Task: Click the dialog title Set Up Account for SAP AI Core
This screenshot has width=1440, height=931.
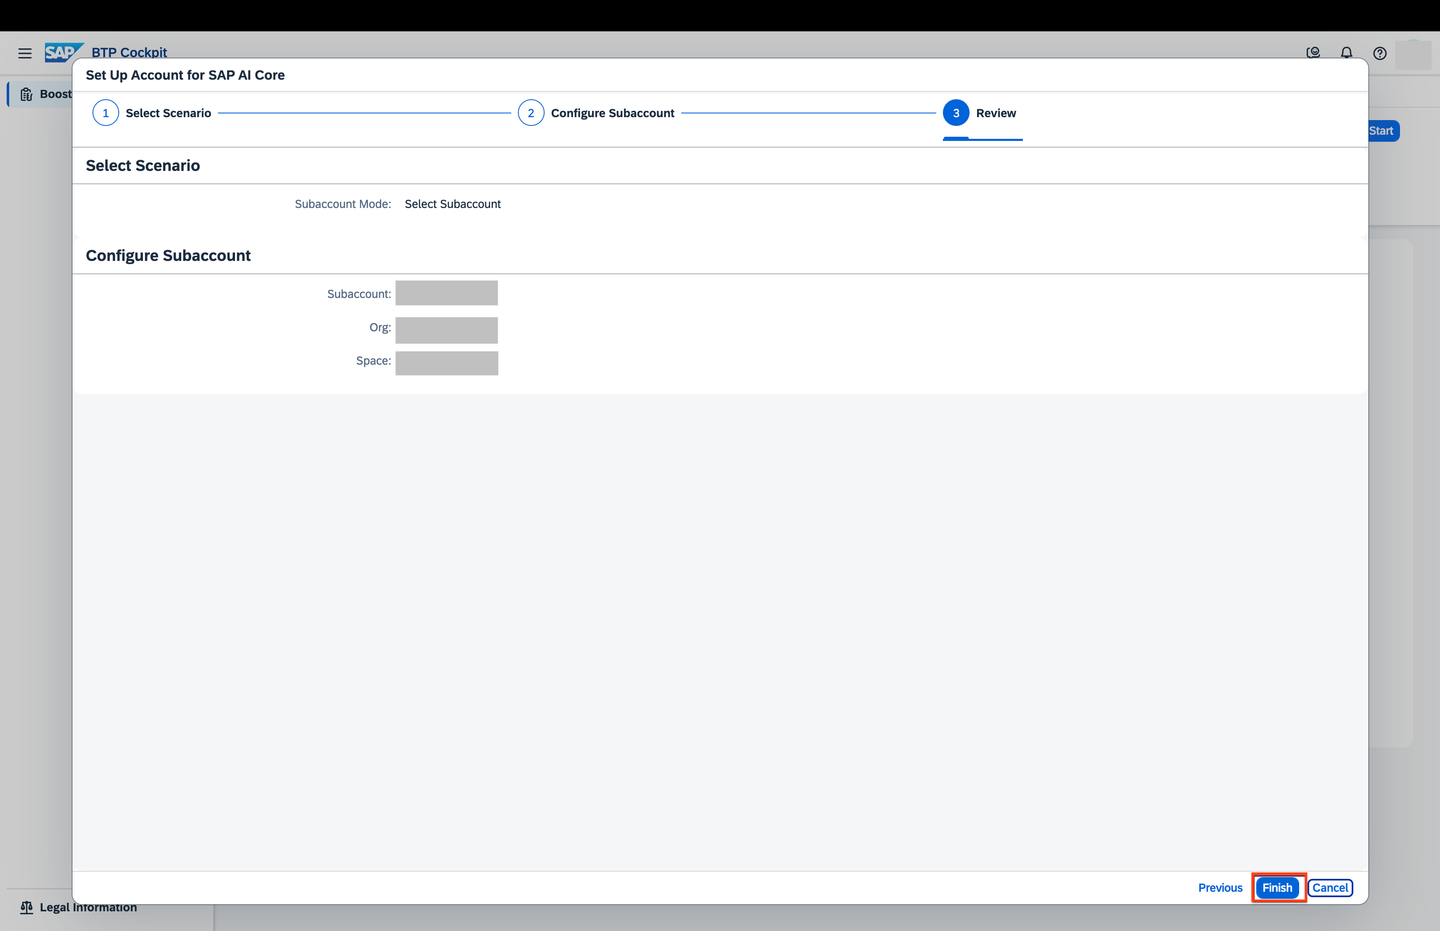Action: pyautogui.click(x=185, y=75)
